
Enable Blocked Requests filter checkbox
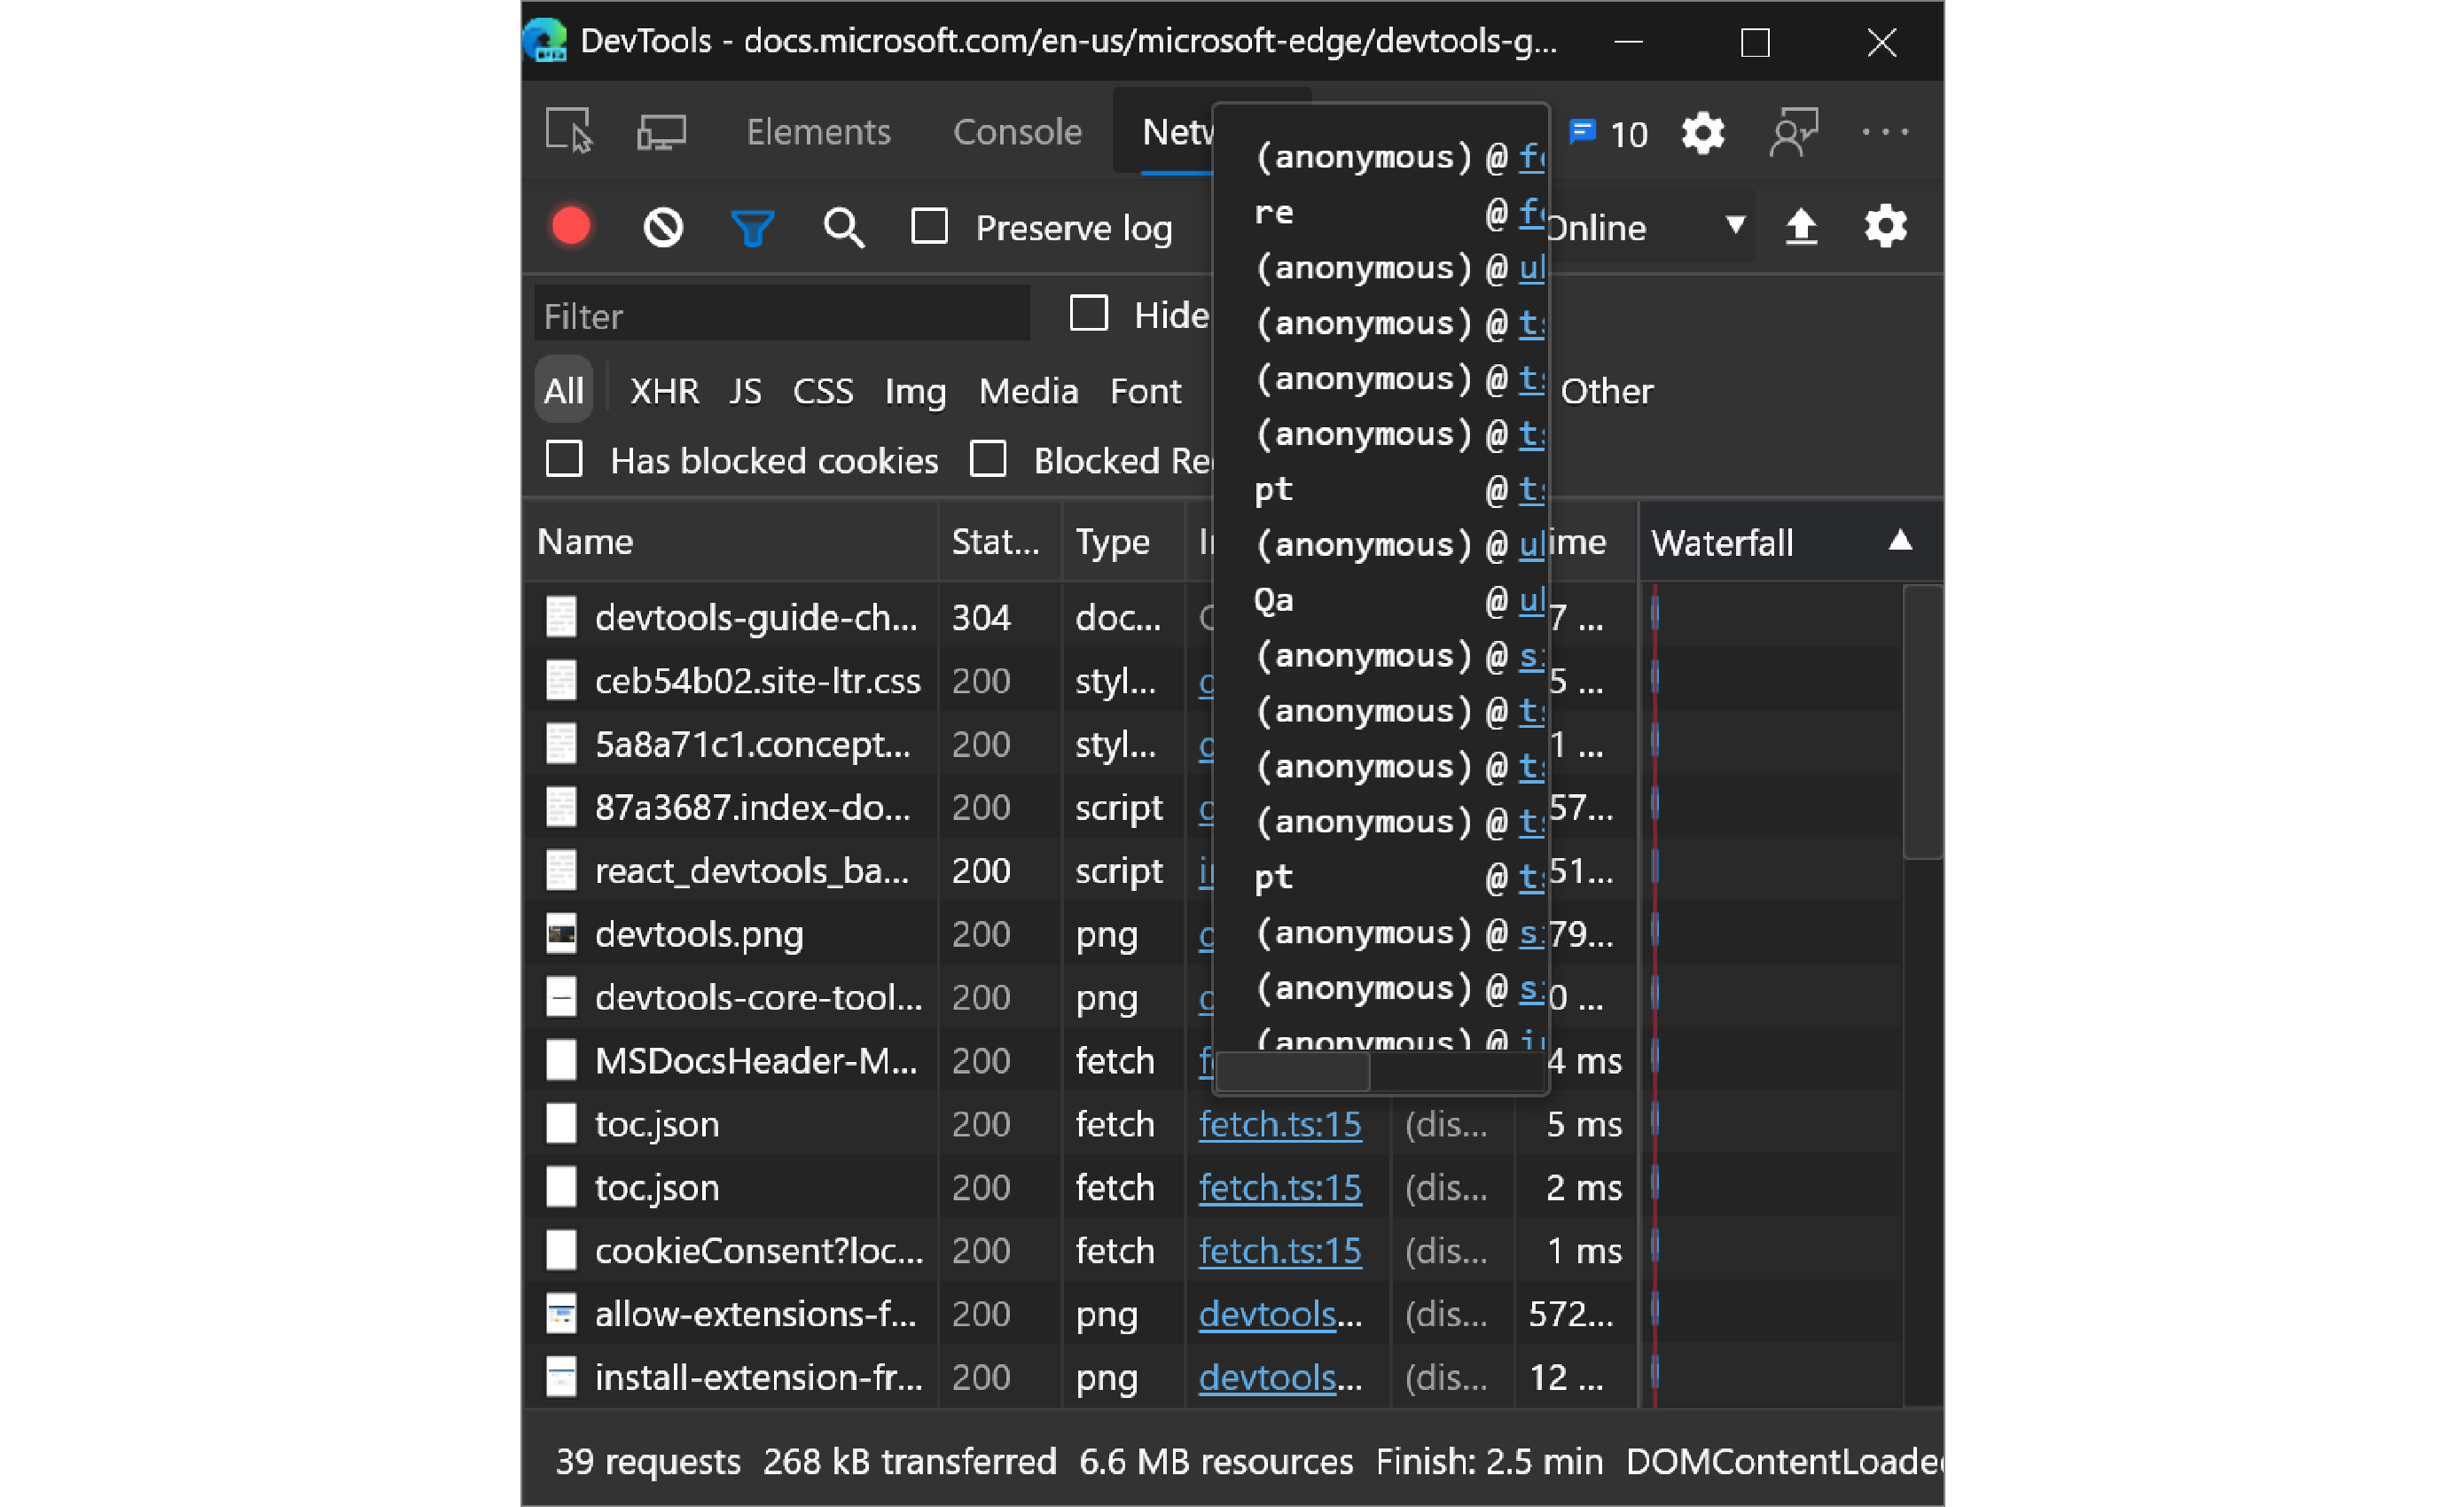(986, 459)
